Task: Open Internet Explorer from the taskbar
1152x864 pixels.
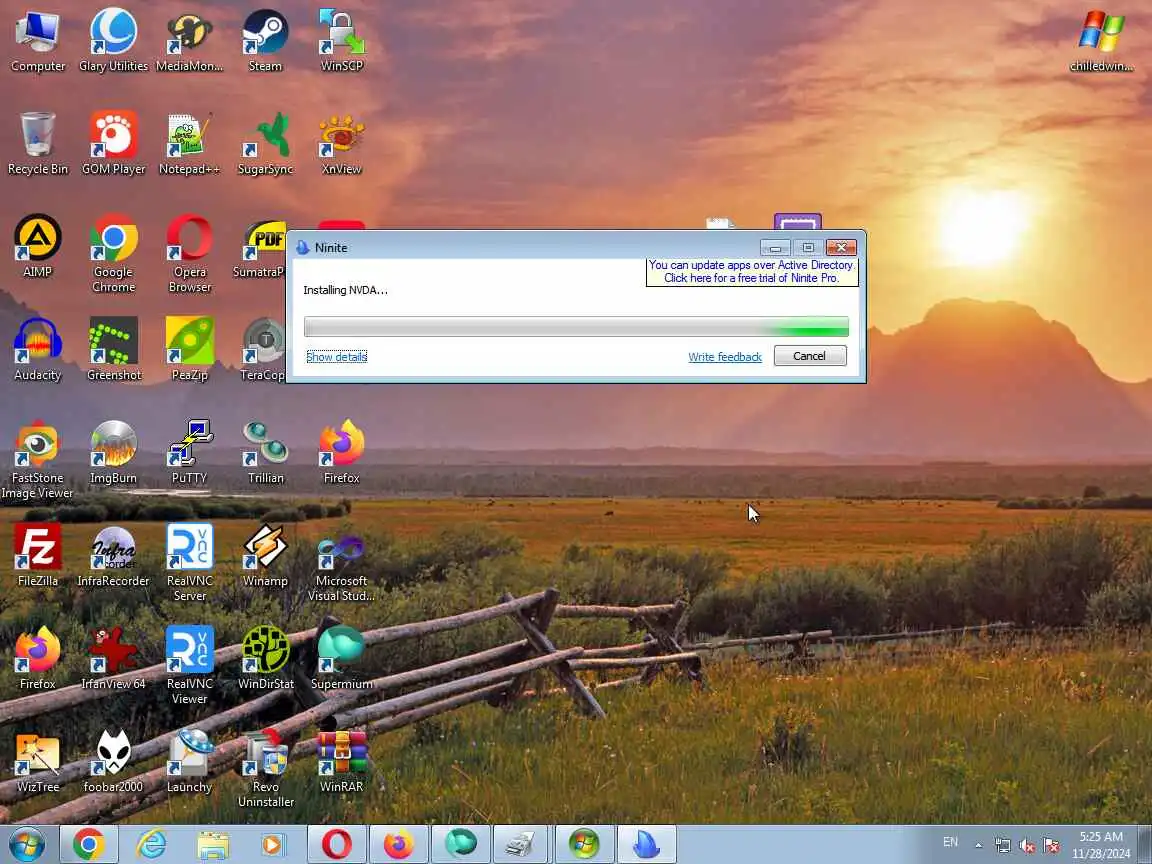Action: (x=152, y=844)
